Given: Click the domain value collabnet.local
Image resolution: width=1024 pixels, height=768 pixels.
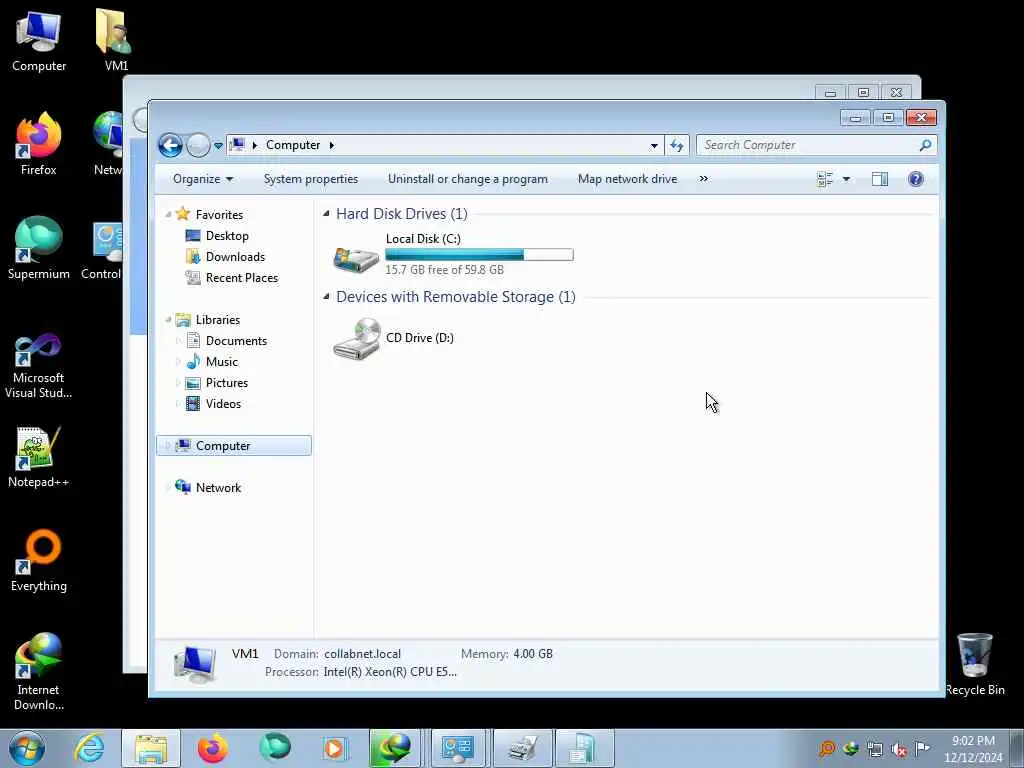Looking at the screenshot, I should pos(362,654).
